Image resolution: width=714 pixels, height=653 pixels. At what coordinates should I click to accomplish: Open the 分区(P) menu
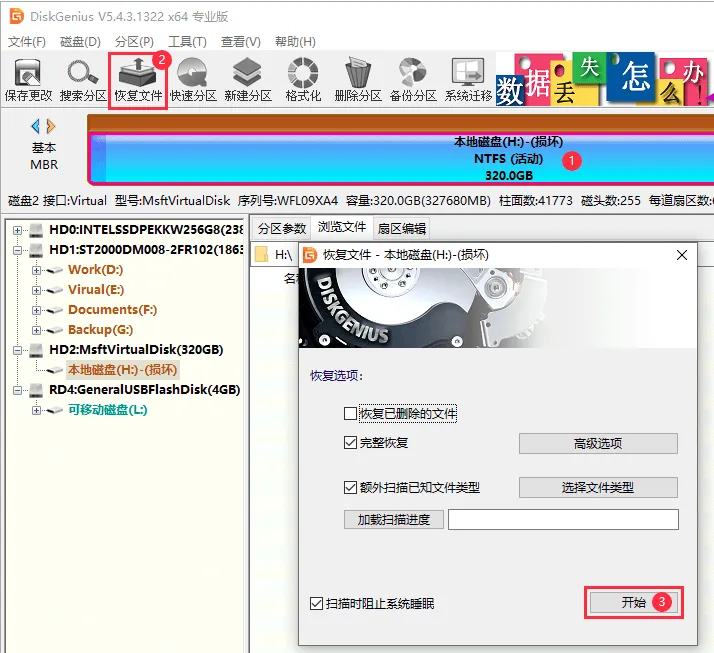coord(134,42)
